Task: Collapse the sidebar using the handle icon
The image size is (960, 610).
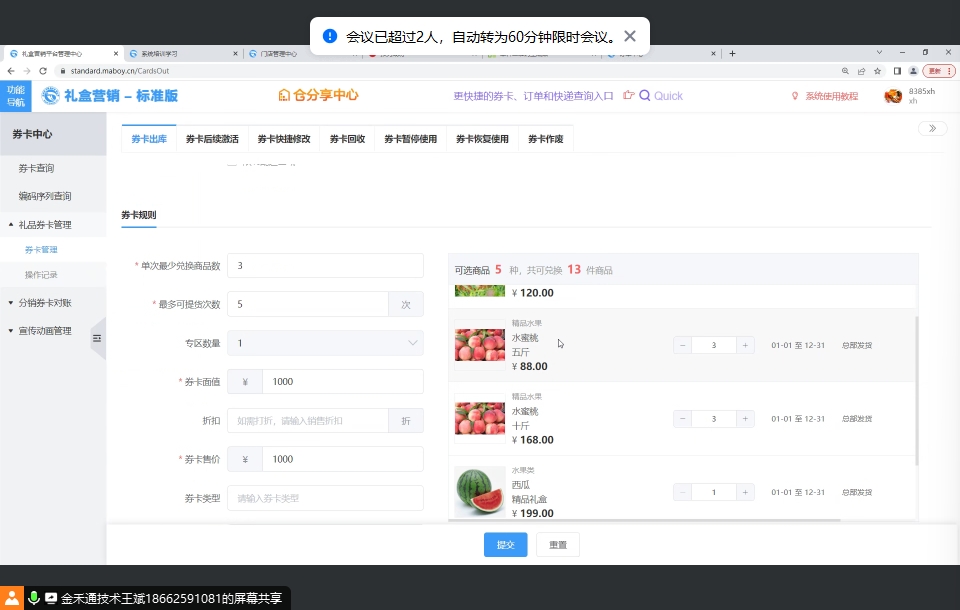Action: point(97,339)
